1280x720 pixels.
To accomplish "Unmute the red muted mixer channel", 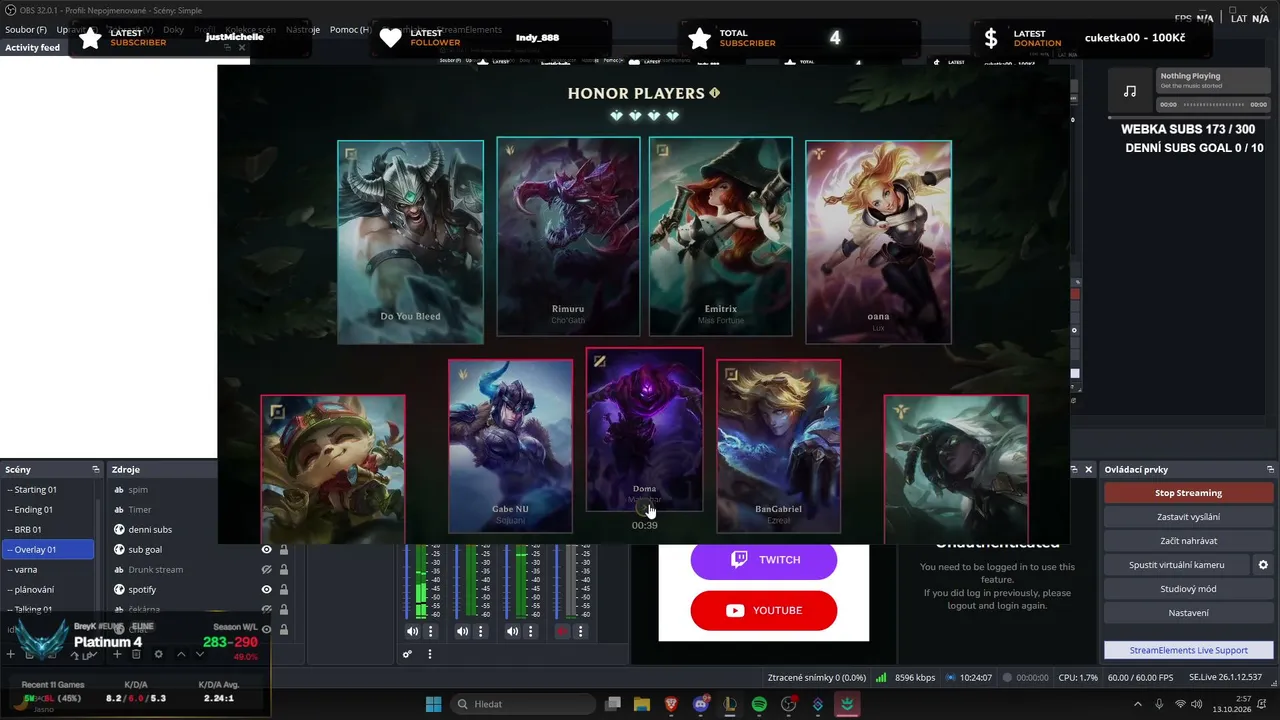I will point(562,632).
